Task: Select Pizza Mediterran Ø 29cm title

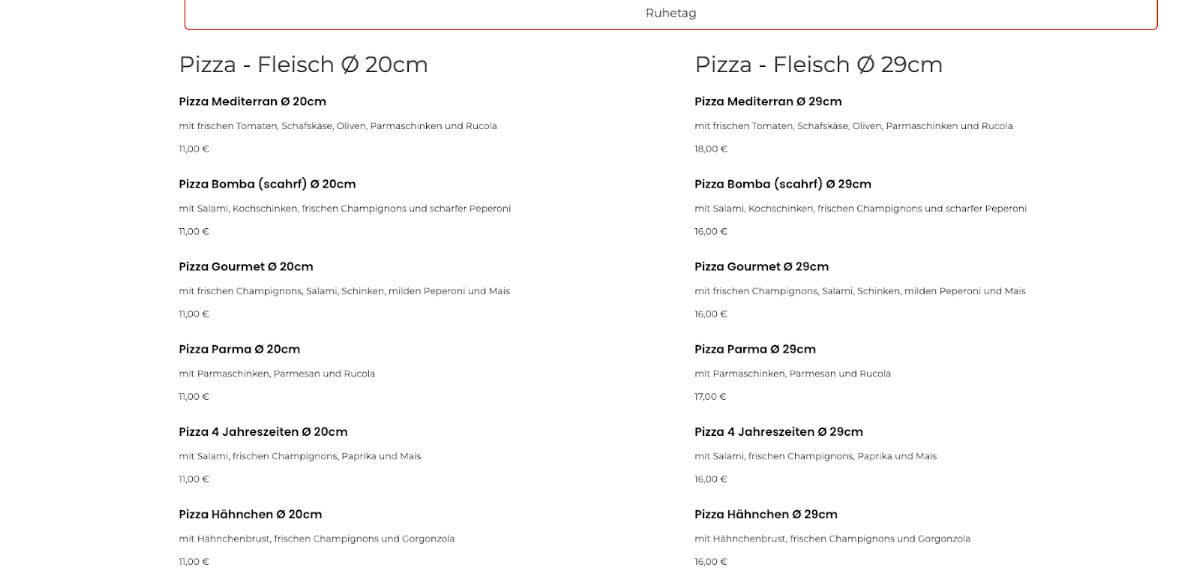Action: coord(768,102)
